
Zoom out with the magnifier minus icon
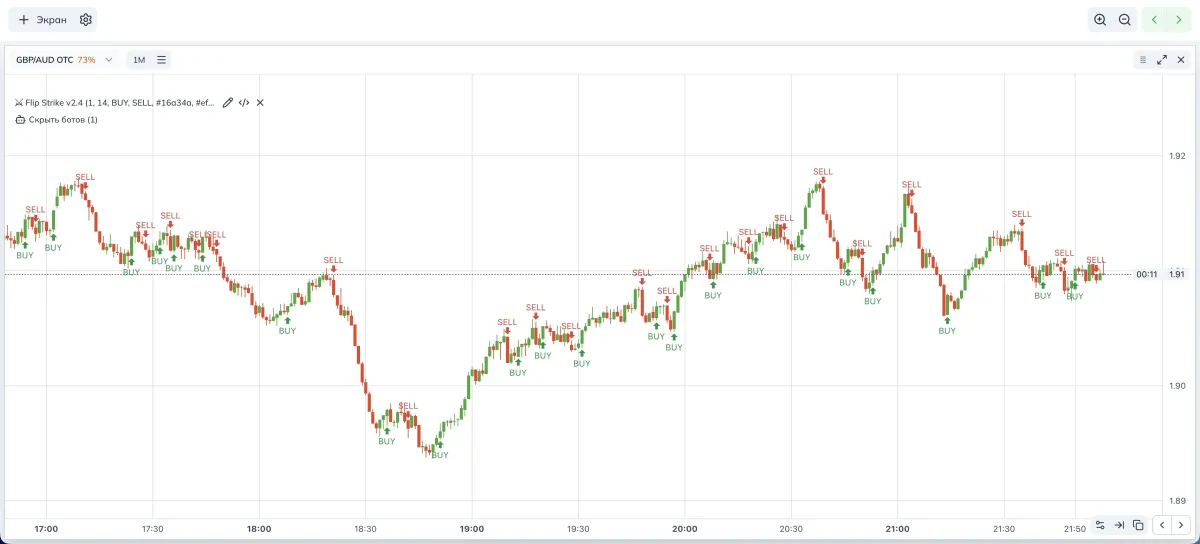[1125, 20]
